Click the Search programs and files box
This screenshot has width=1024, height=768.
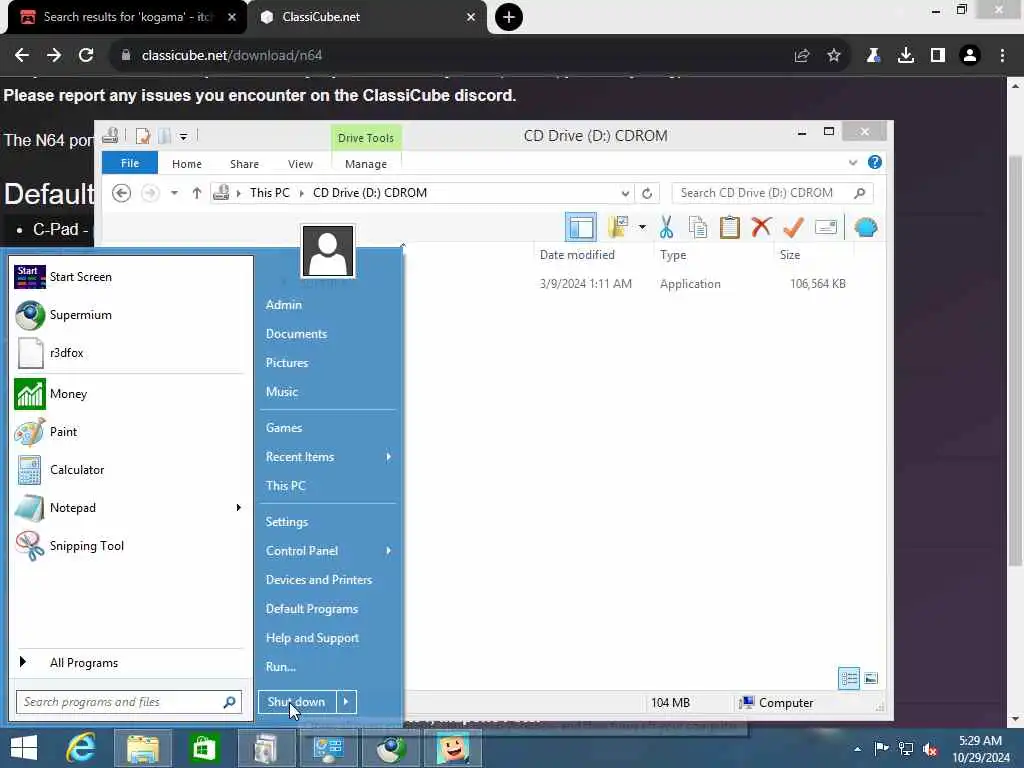click(129, 702)
